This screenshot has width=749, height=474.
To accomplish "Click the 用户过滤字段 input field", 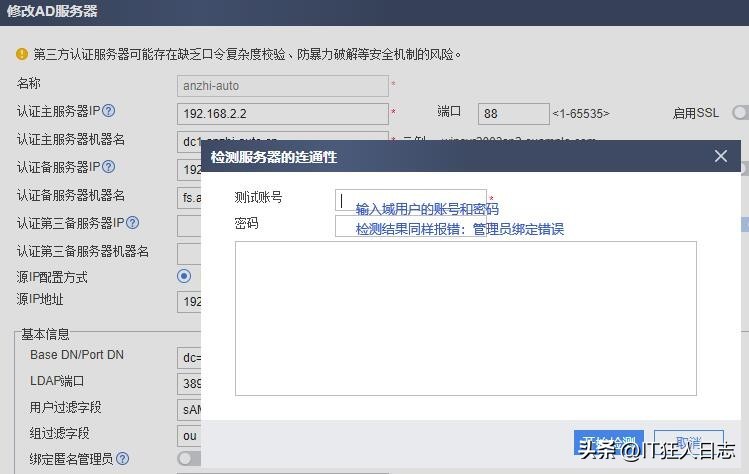I will (x=189, y=409).
